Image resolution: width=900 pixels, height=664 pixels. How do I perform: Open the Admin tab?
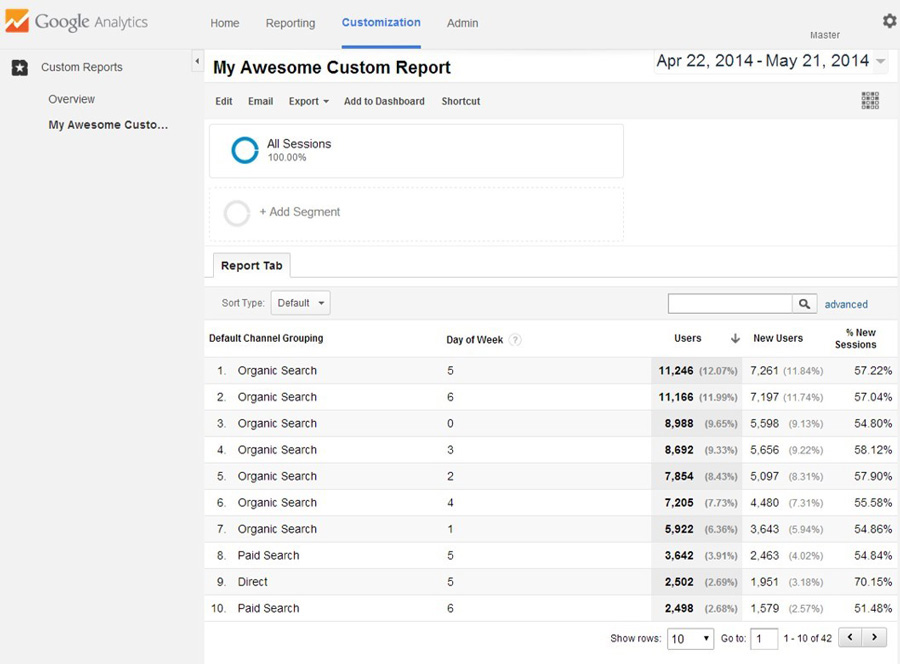[x=462, y=23]
